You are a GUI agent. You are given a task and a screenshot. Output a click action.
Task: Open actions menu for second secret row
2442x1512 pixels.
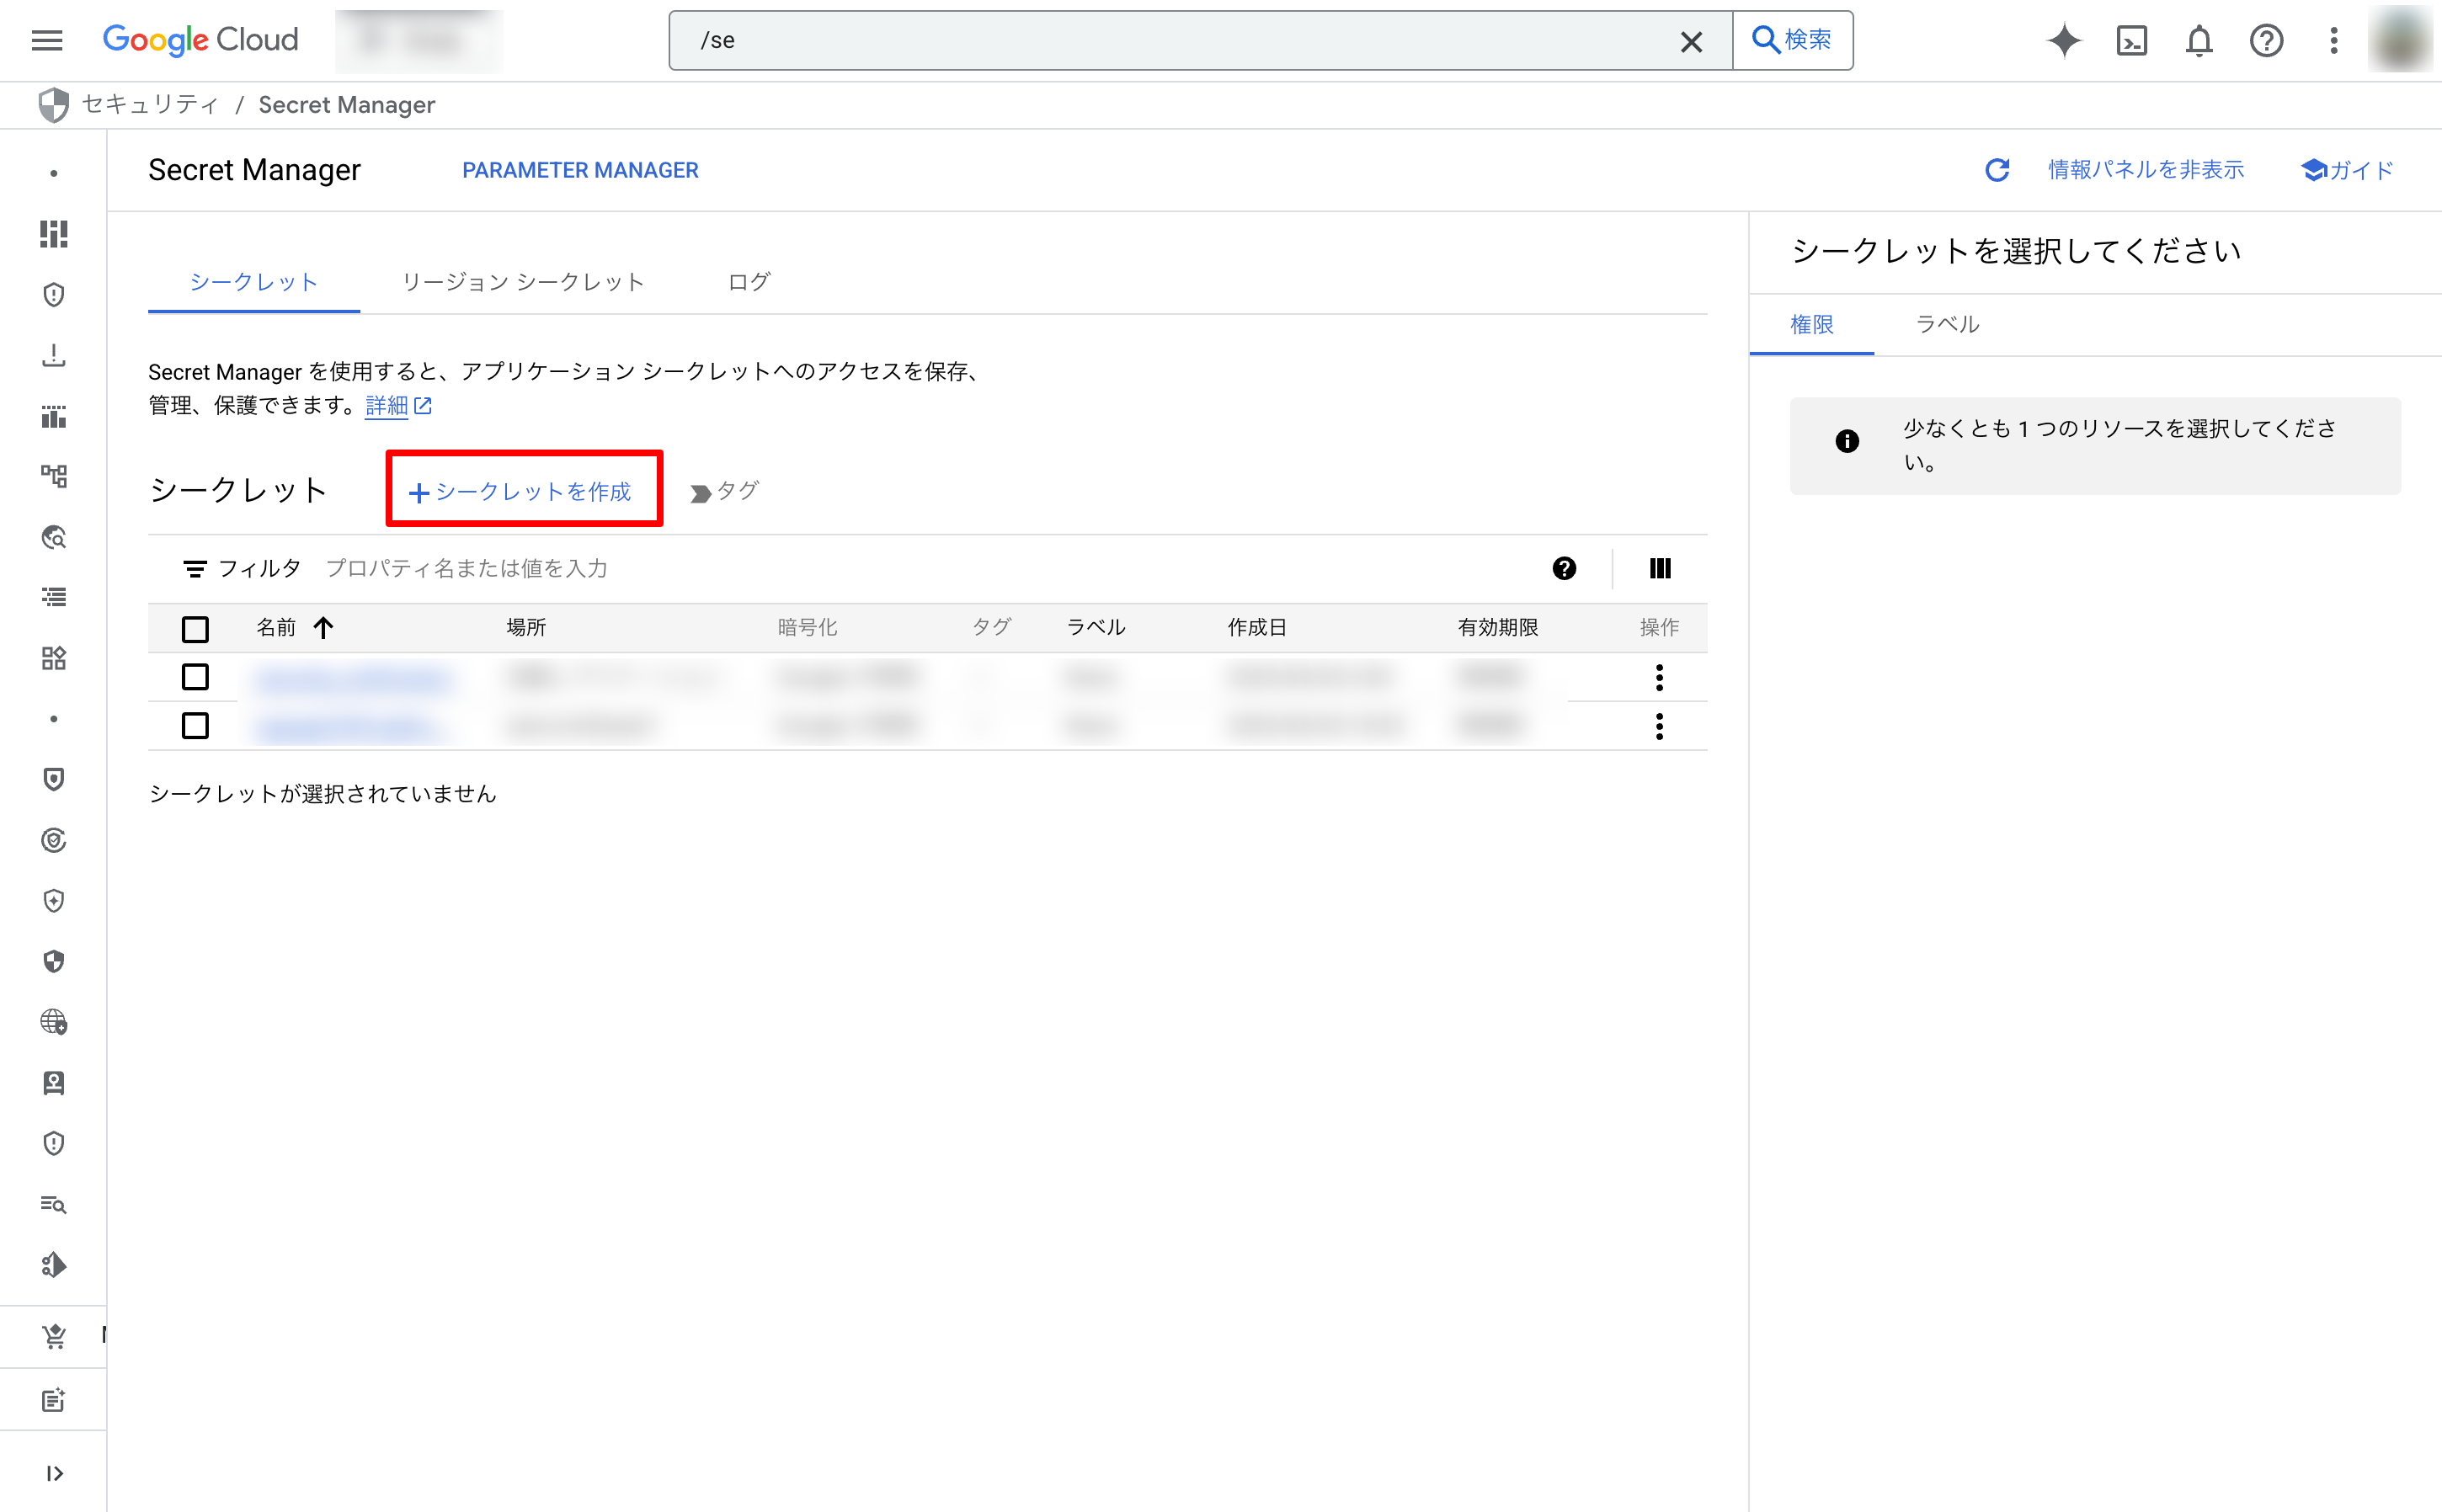click(x=1659, y=726)
